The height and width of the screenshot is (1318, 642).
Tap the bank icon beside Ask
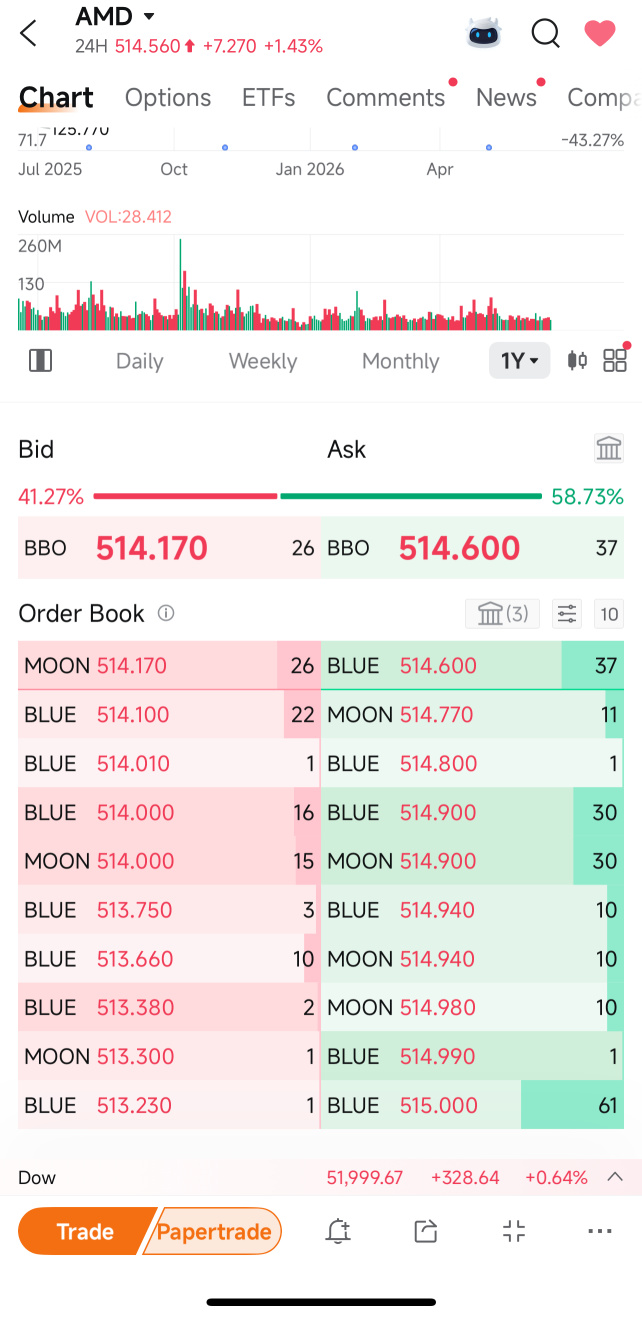tap(609, 448)
